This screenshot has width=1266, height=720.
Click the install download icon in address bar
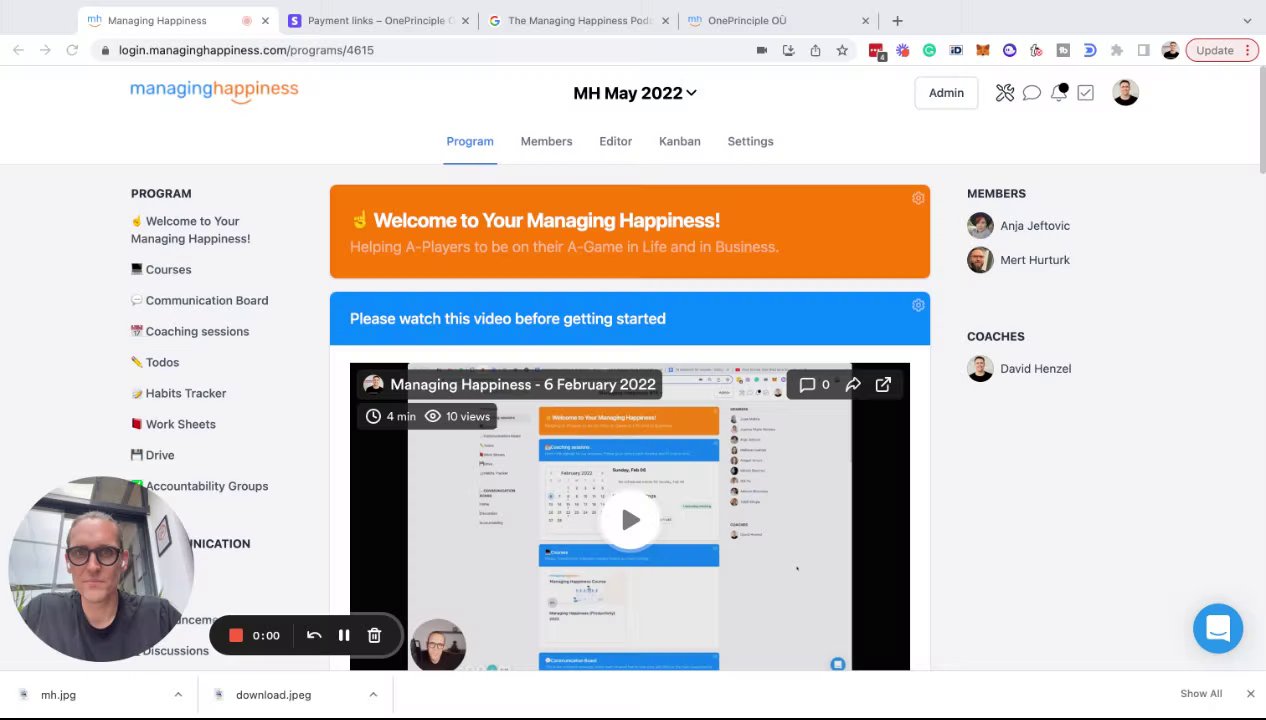coord(788,50)
